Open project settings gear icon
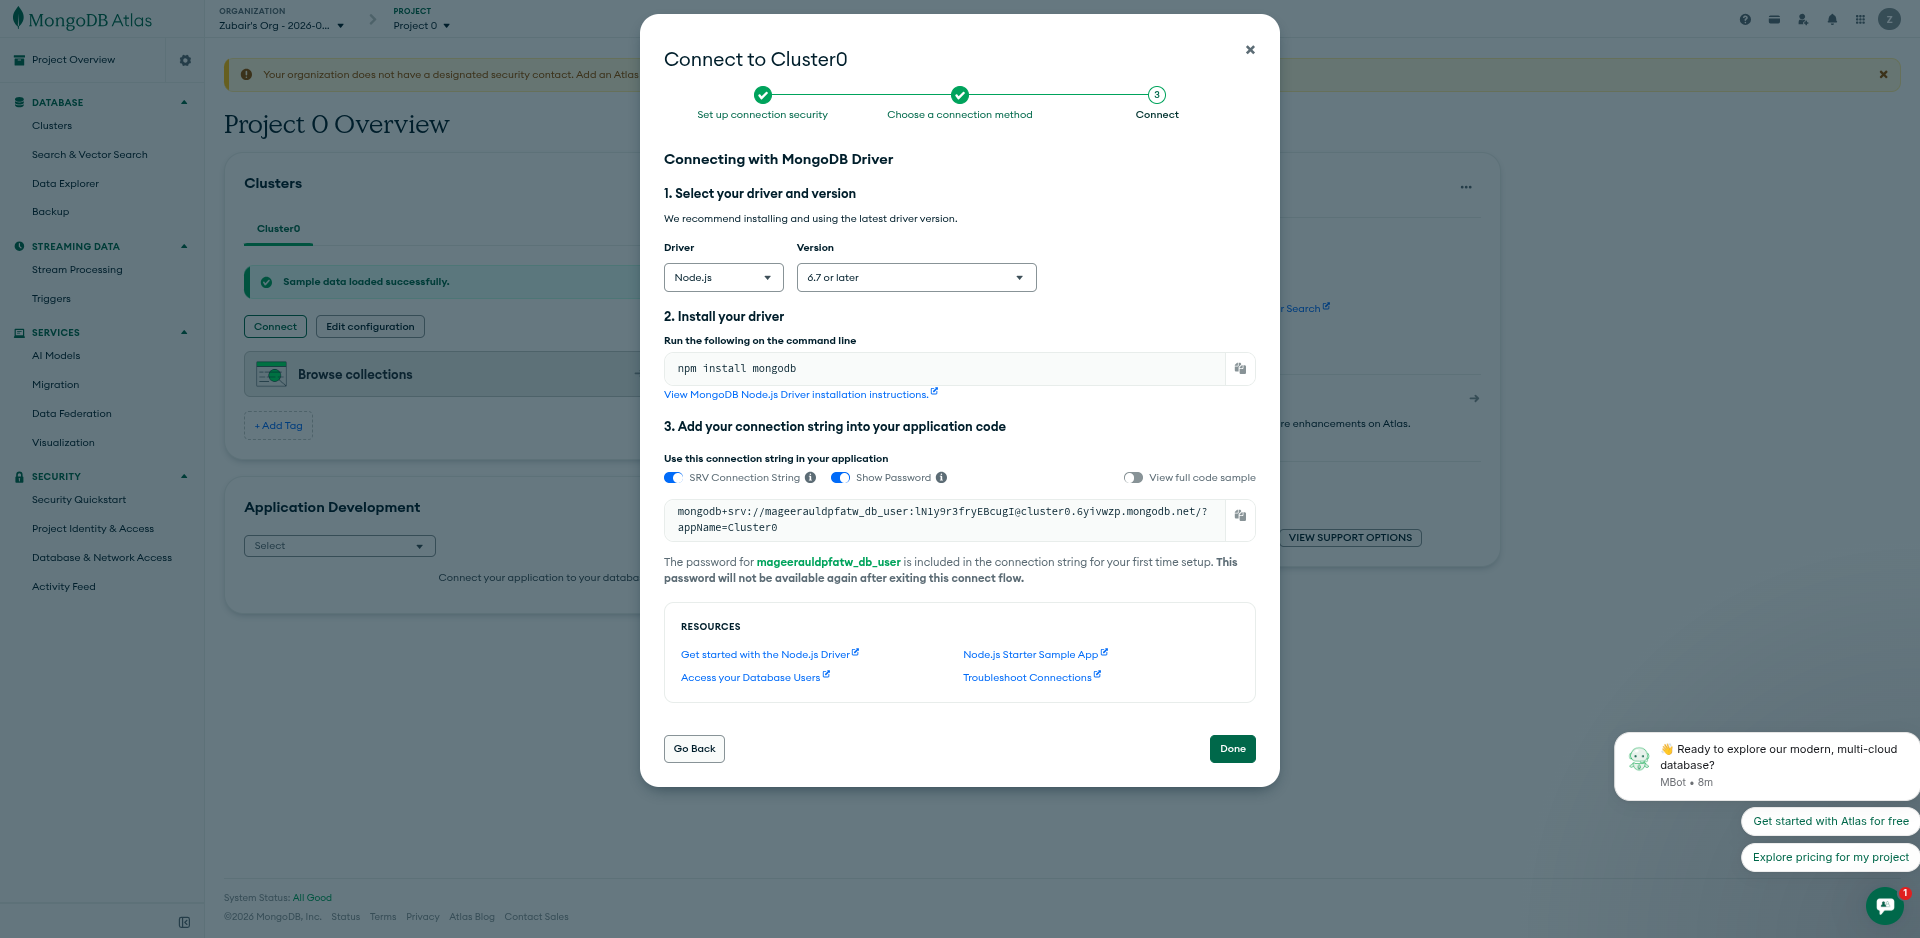This screenshot has width=1920, height=938. tap(185, 60)
